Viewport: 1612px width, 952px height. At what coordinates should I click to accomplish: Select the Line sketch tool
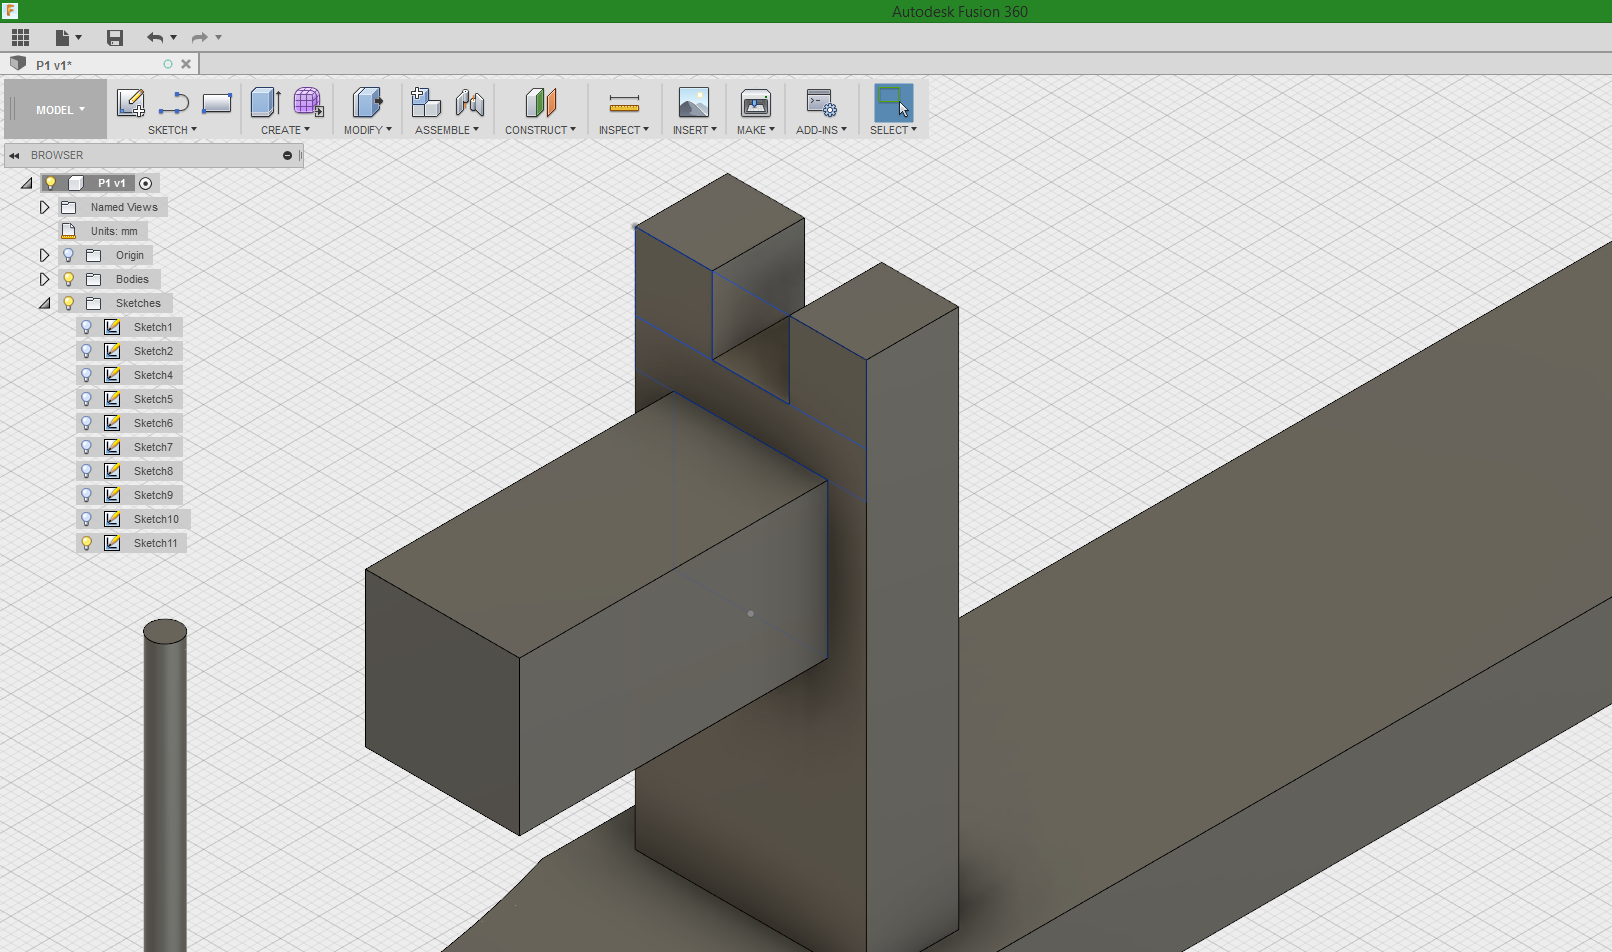(x=174, y=103)
